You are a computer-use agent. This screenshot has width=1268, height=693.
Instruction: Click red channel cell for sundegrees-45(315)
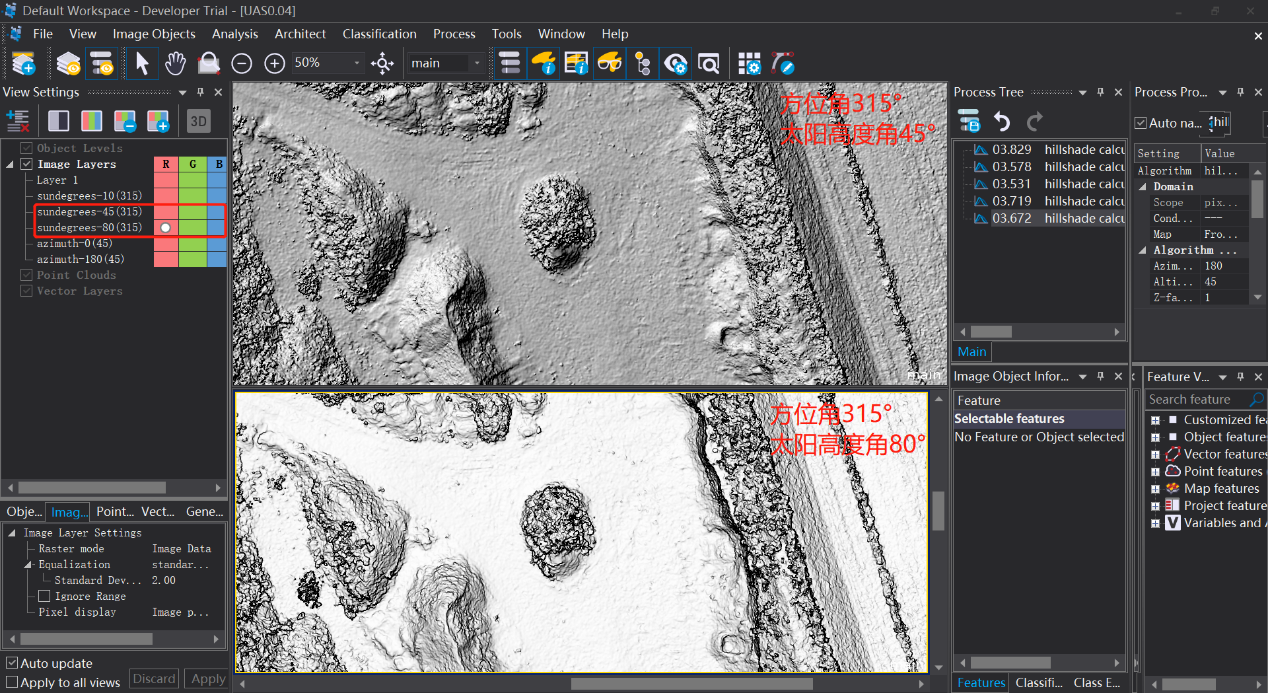click(166, 212)
